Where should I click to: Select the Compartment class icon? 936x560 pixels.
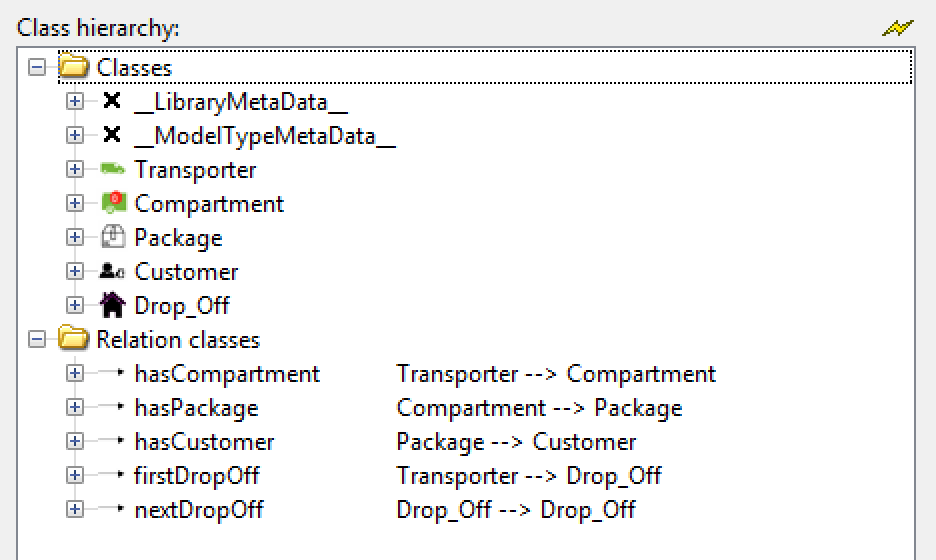pos(113,203)
